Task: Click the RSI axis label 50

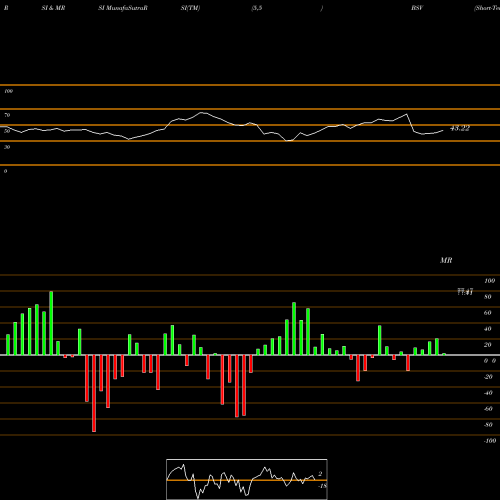Action: [x=7, y=131]
